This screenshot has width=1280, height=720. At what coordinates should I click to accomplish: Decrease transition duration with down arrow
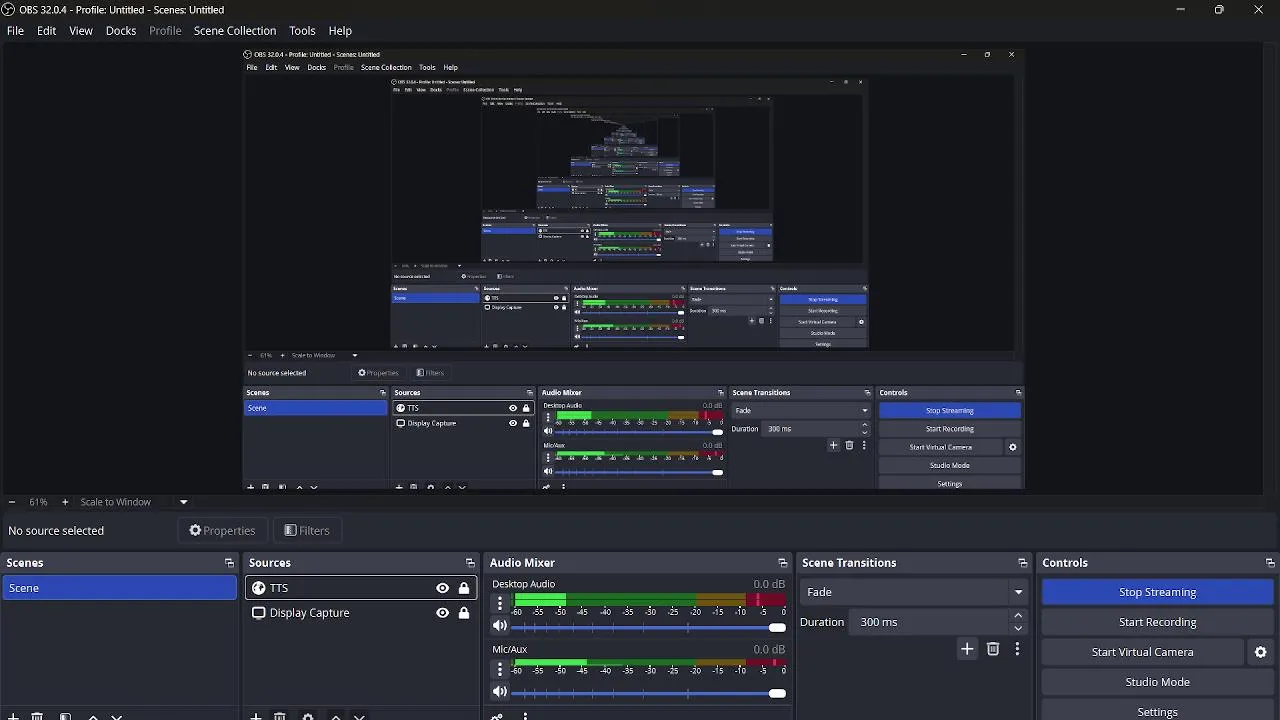click(1018, 628)
